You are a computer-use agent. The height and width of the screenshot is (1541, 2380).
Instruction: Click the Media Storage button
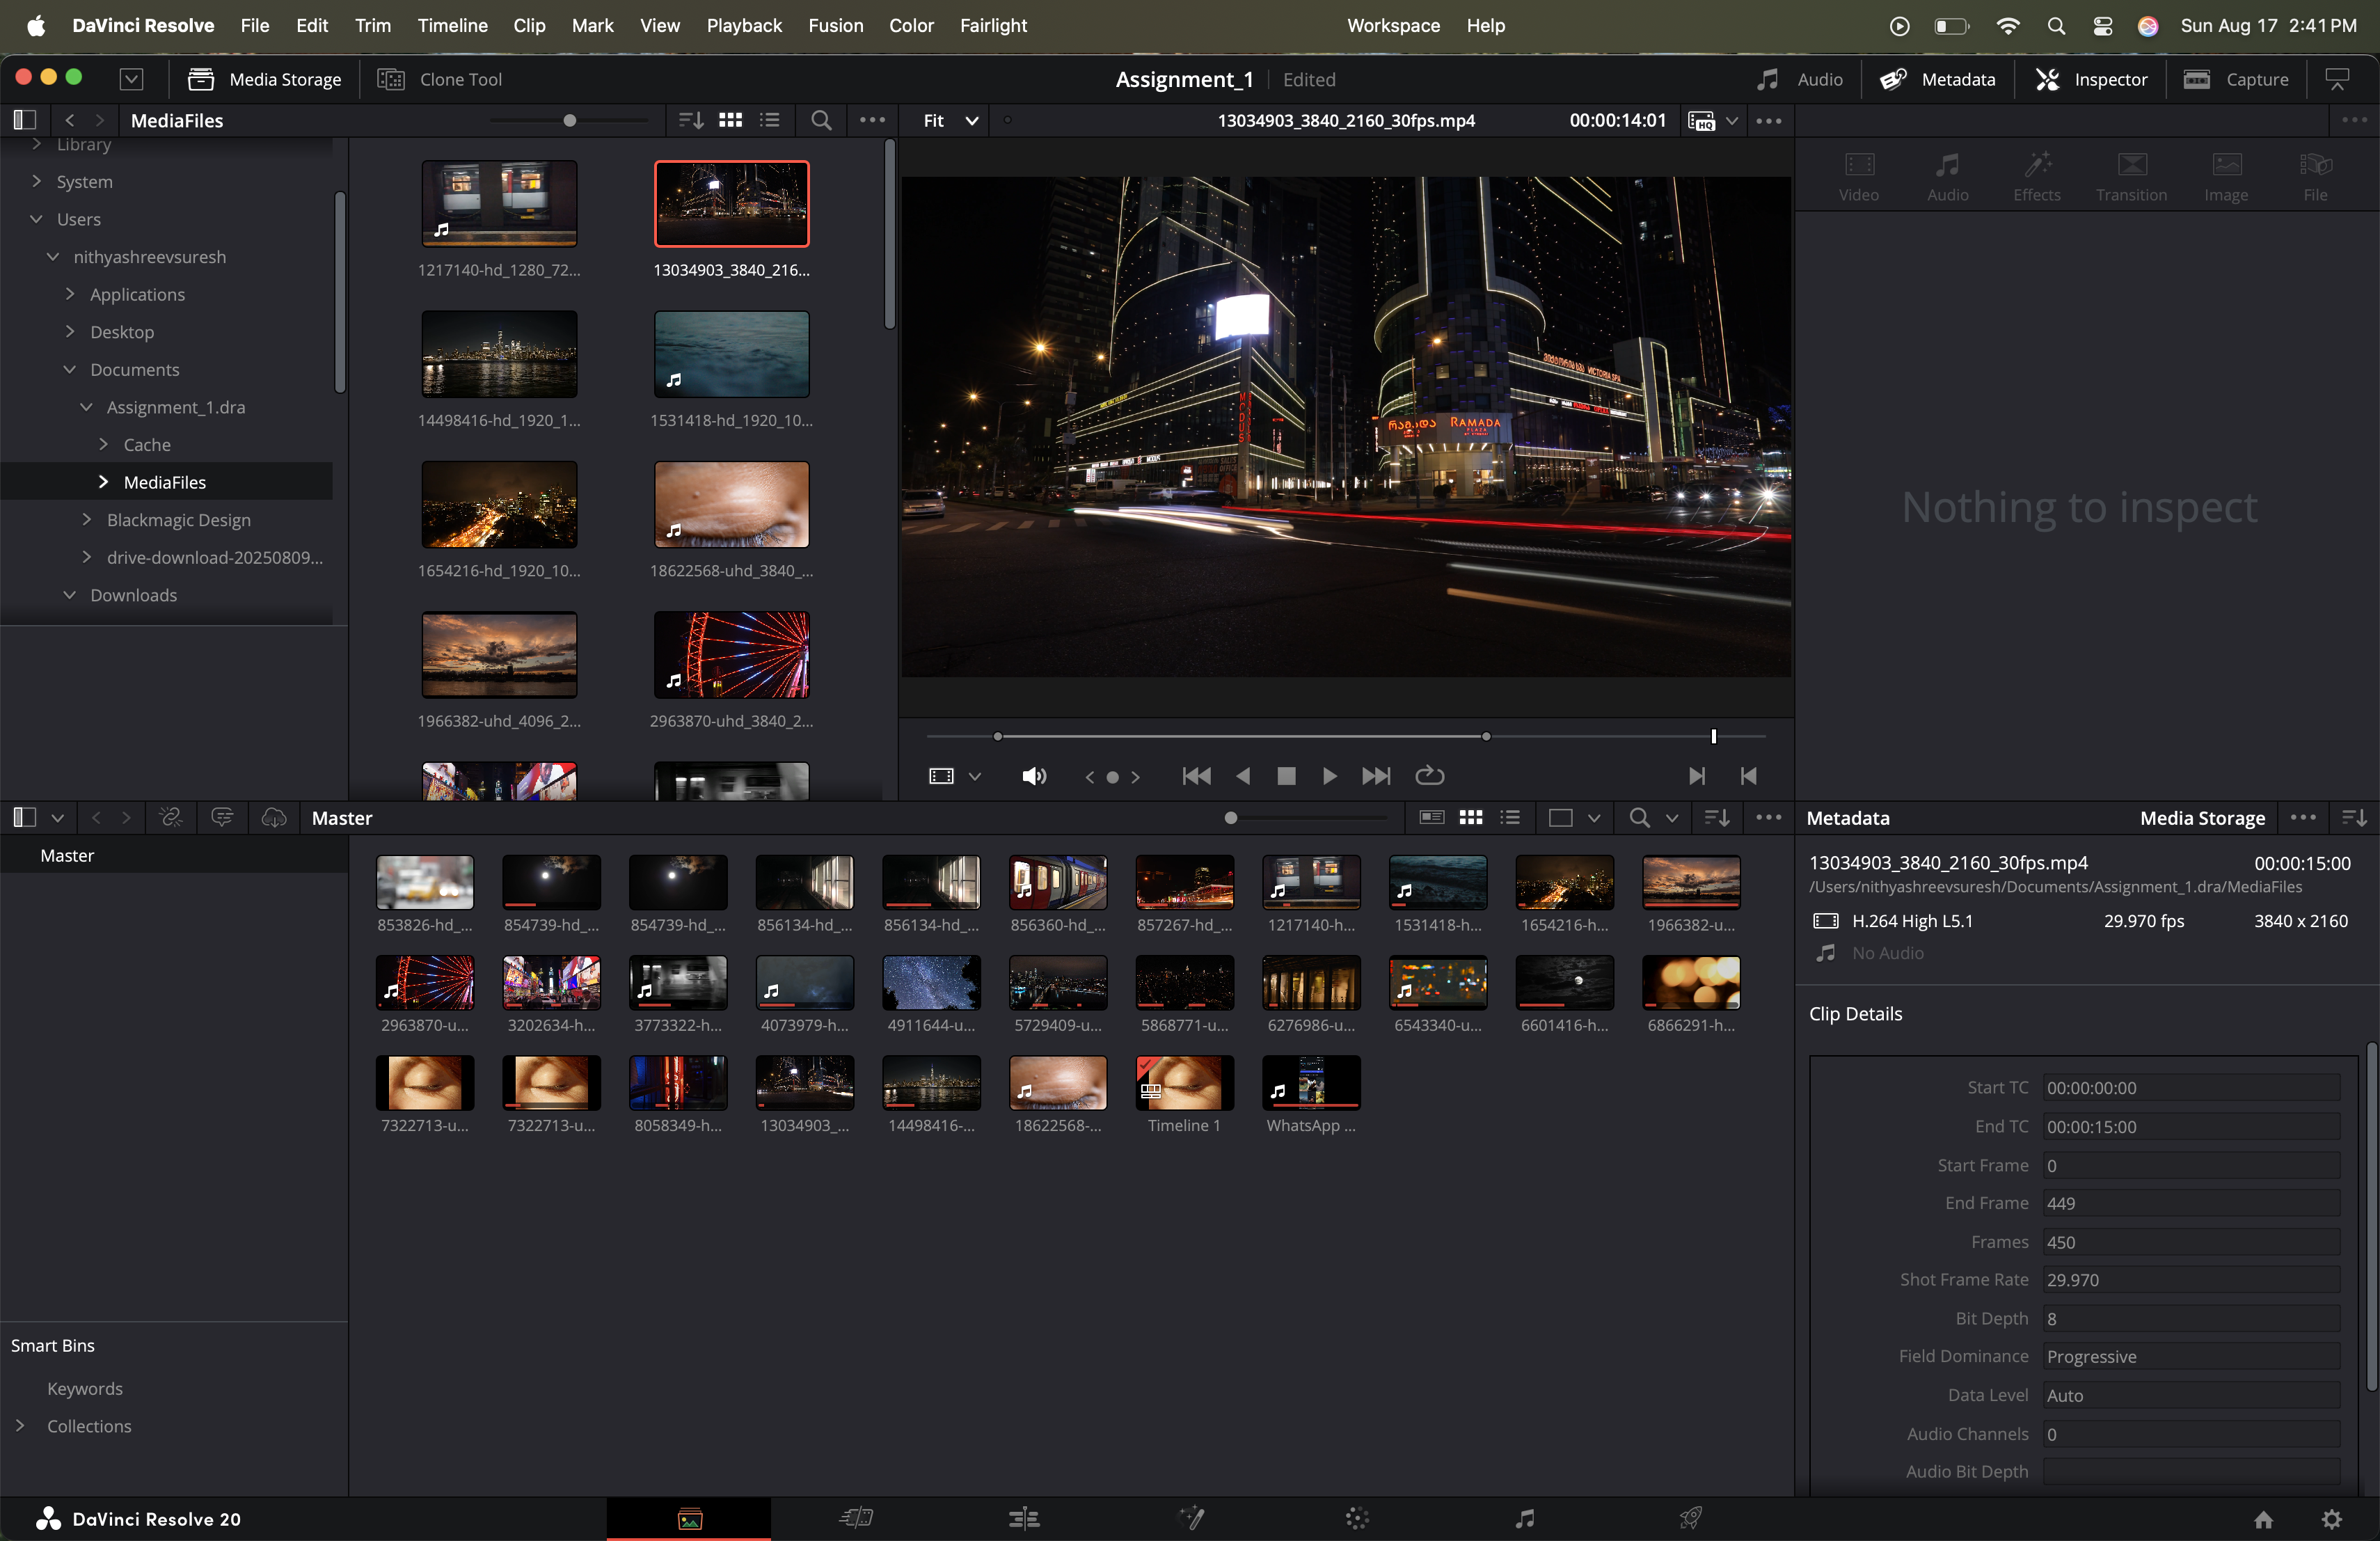265,79
